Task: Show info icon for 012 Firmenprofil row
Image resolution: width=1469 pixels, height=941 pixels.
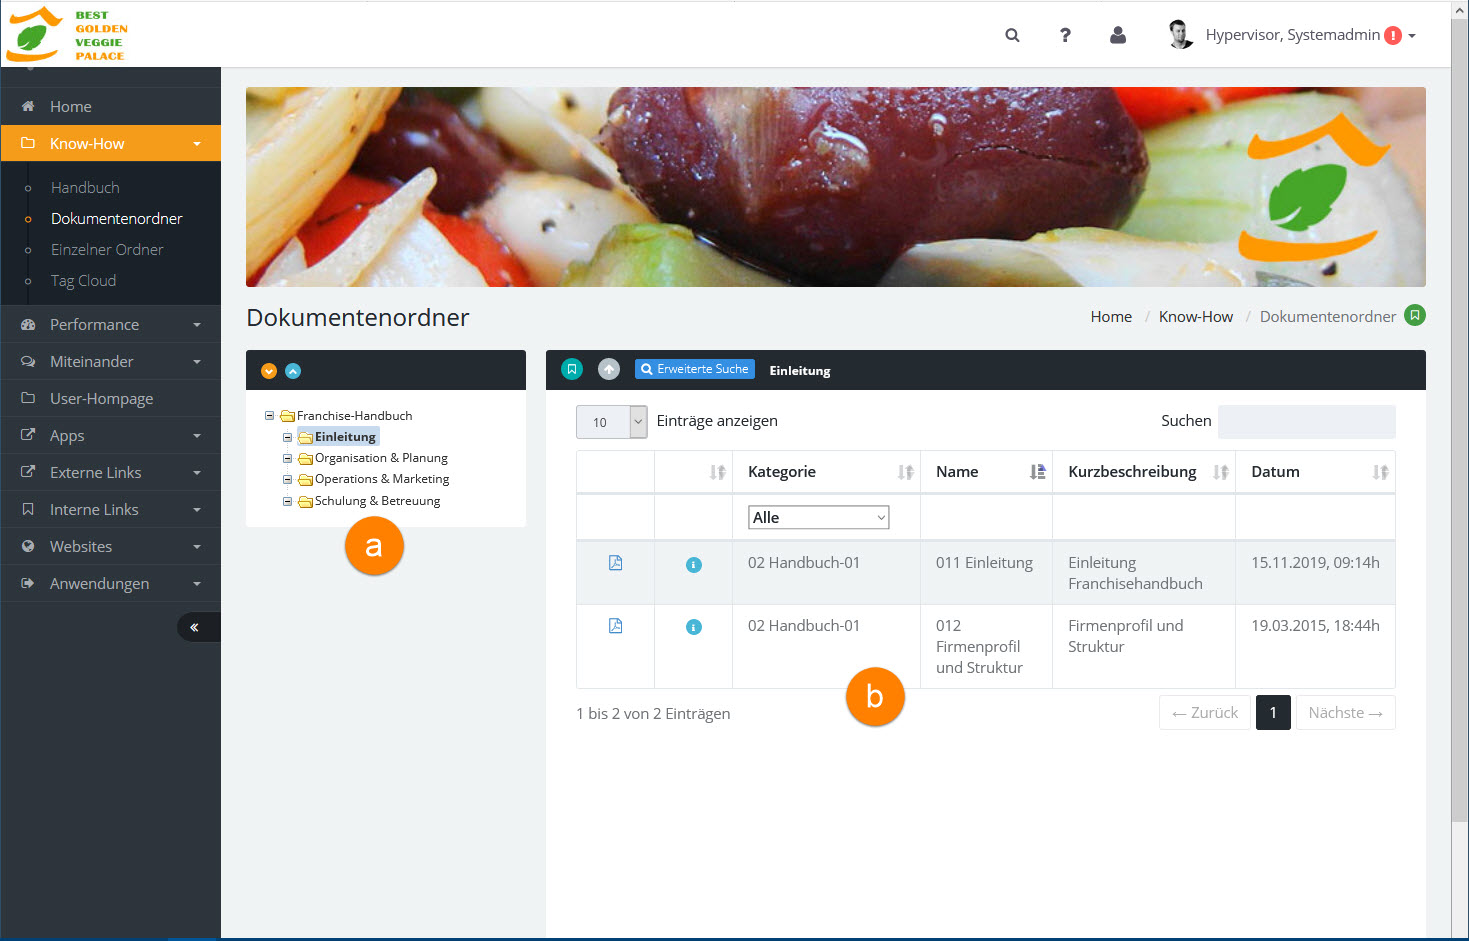Action: (693, 627)
